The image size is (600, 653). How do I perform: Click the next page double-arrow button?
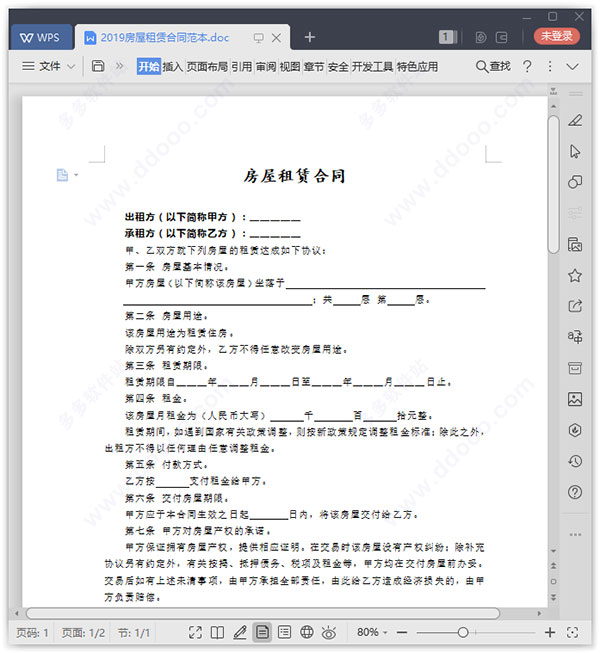(x=553, y=597)
